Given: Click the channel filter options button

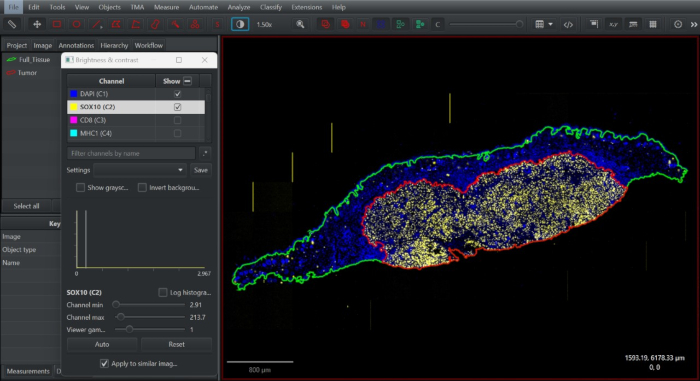Looking at the screenshot, I should 205,153.
